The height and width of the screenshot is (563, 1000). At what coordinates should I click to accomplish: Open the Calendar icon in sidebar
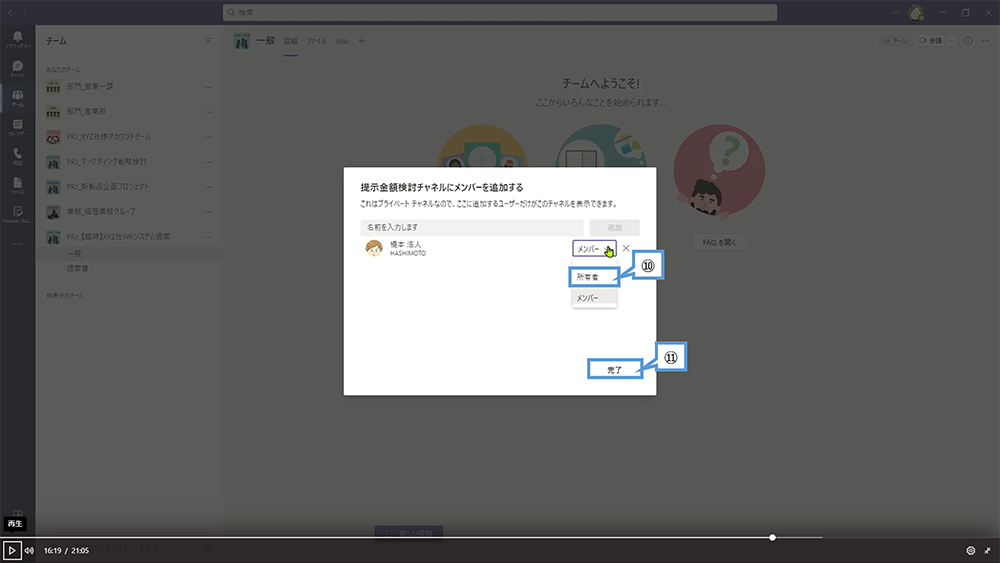coord(17,127)
